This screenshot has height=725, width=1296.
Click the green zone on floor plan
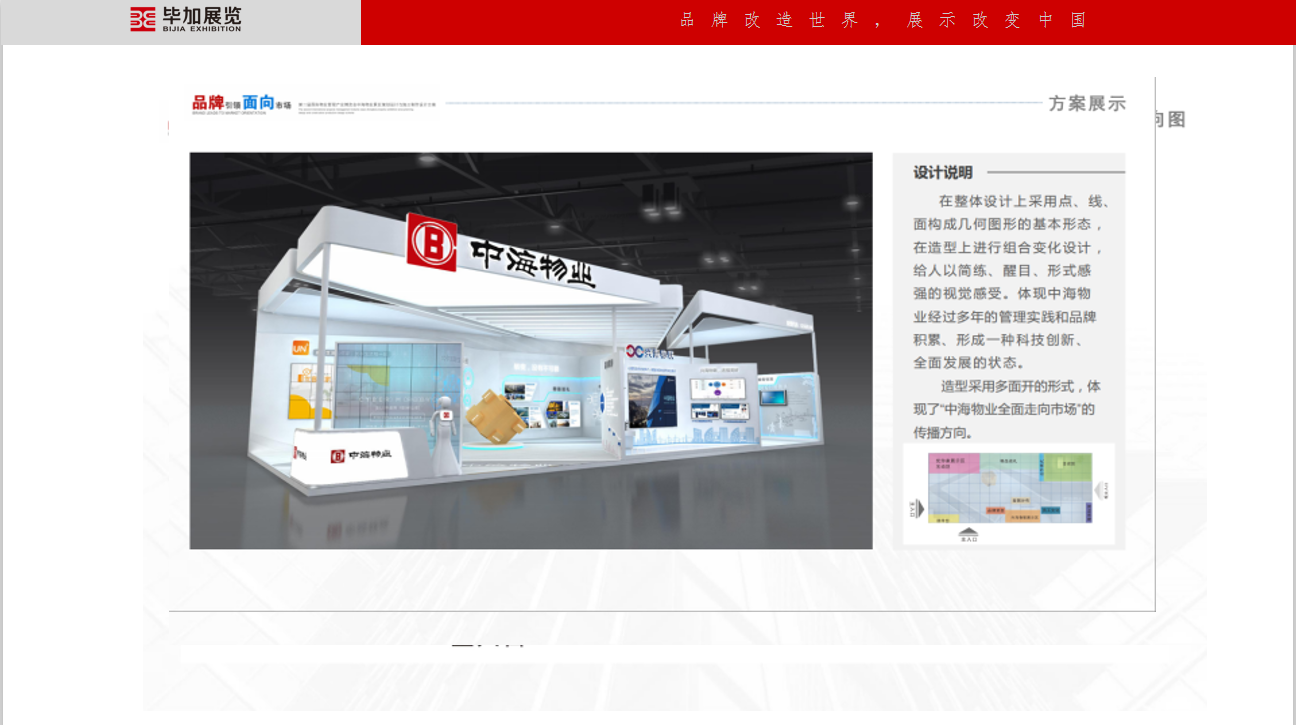[1066, 465]
